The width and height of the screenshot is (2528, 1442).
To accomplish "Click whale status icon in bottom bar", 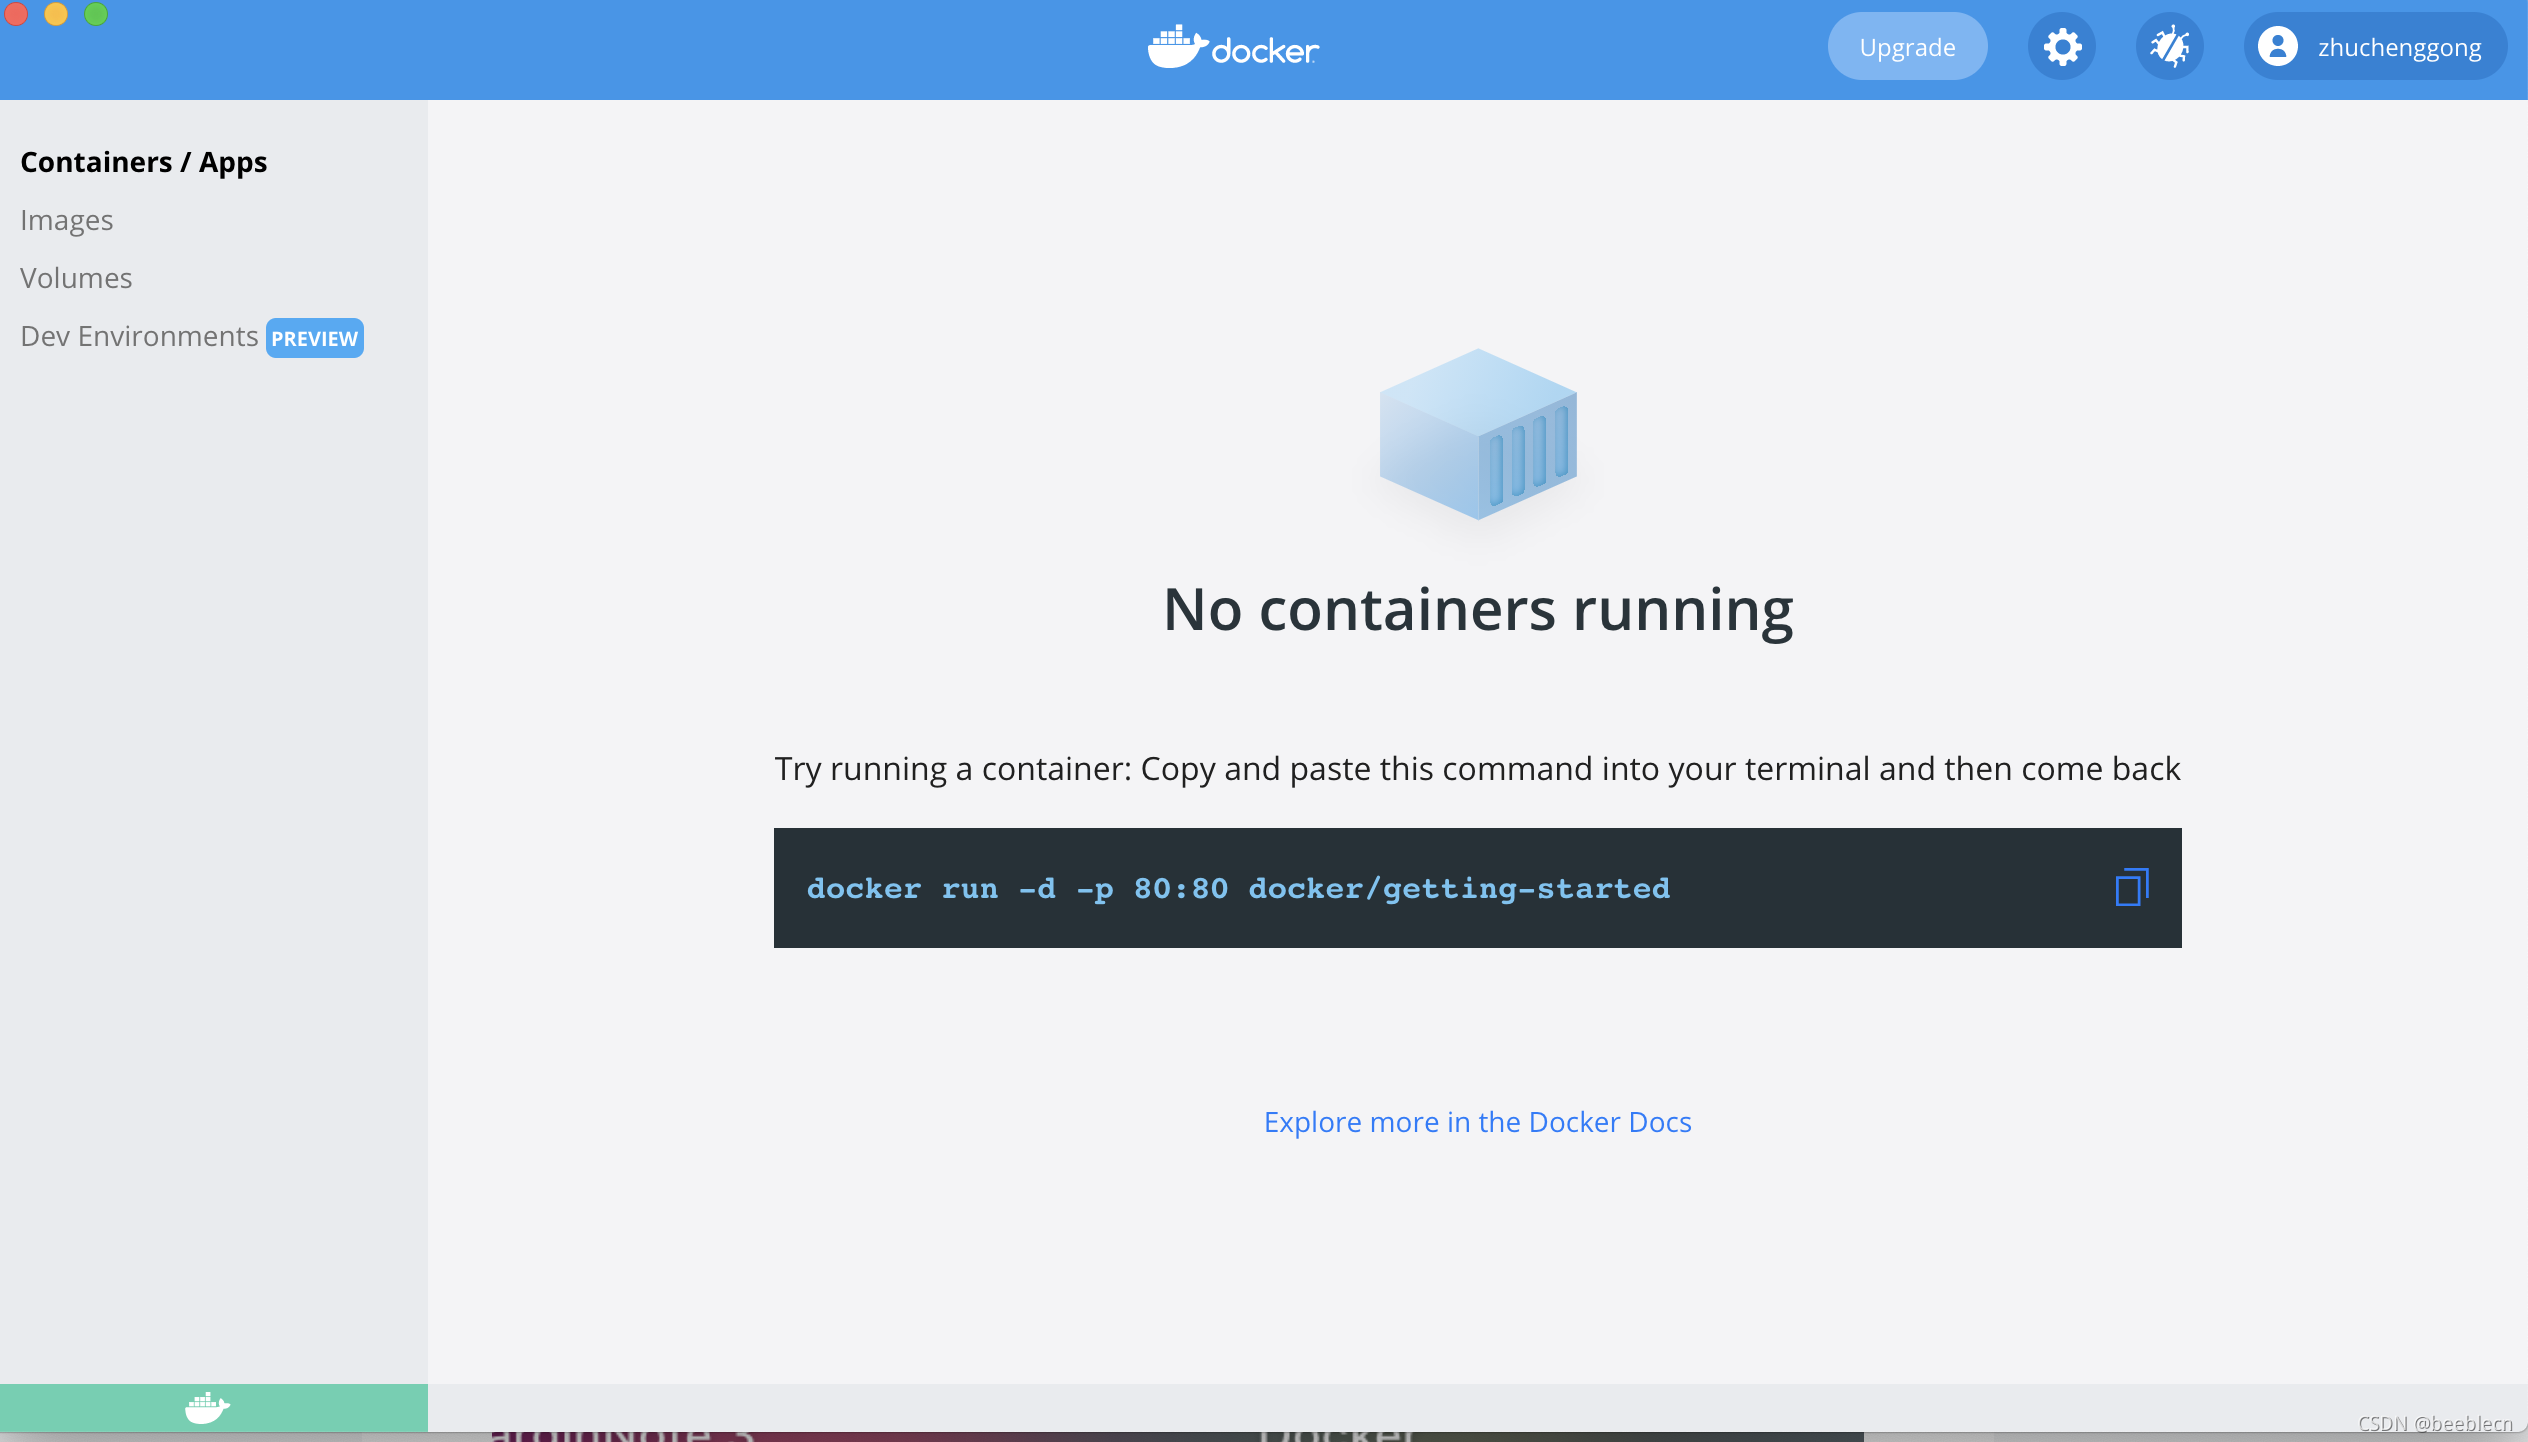I will click(207, 1408).
